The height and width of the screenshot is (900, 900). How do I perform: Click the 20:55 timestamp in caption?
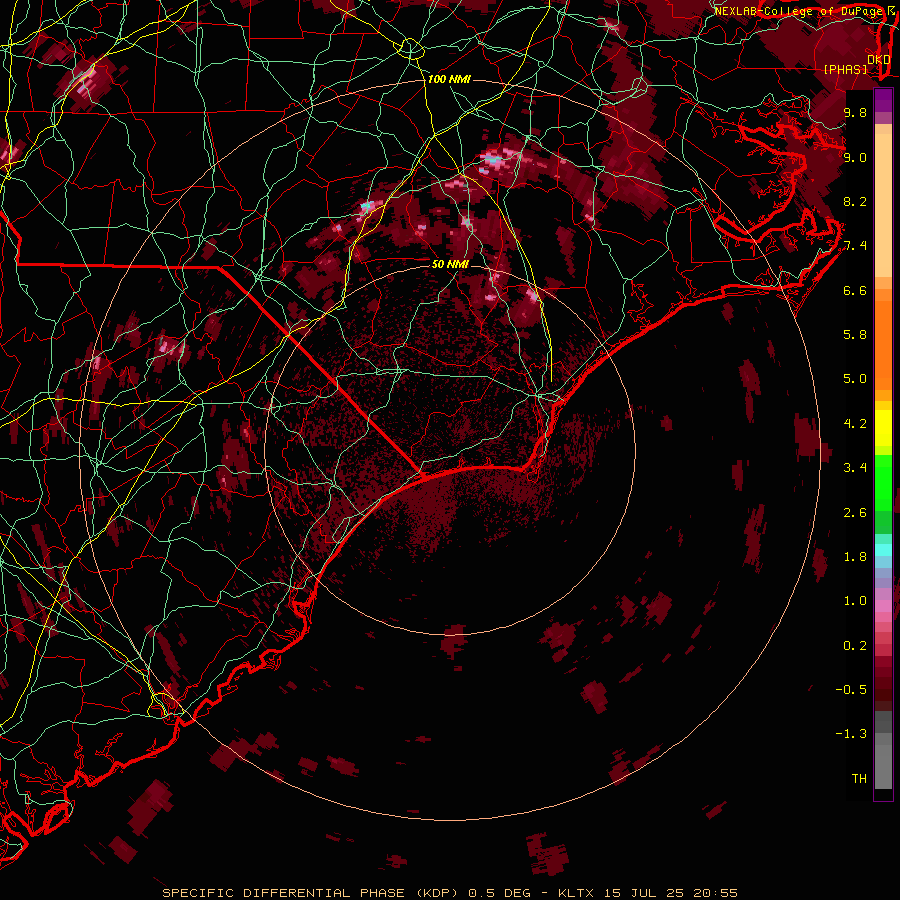click(715, 893)
